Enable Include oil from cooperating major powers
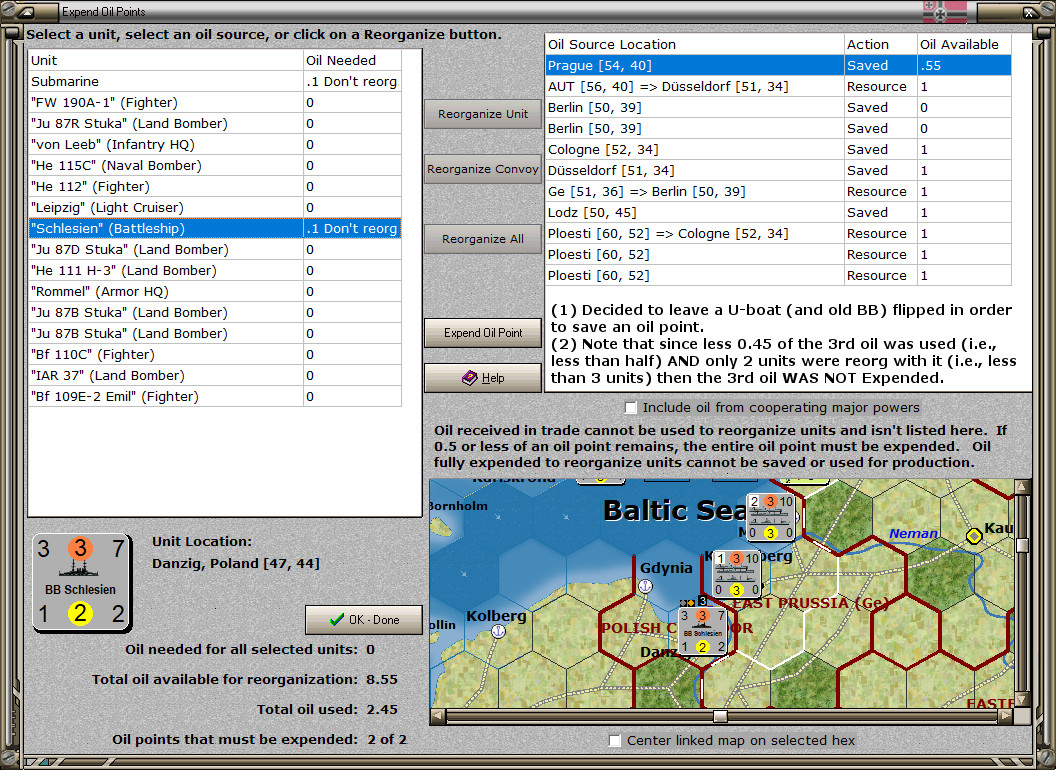The height and width of the screenshot is (770, 1056). (x=630, y=408)
